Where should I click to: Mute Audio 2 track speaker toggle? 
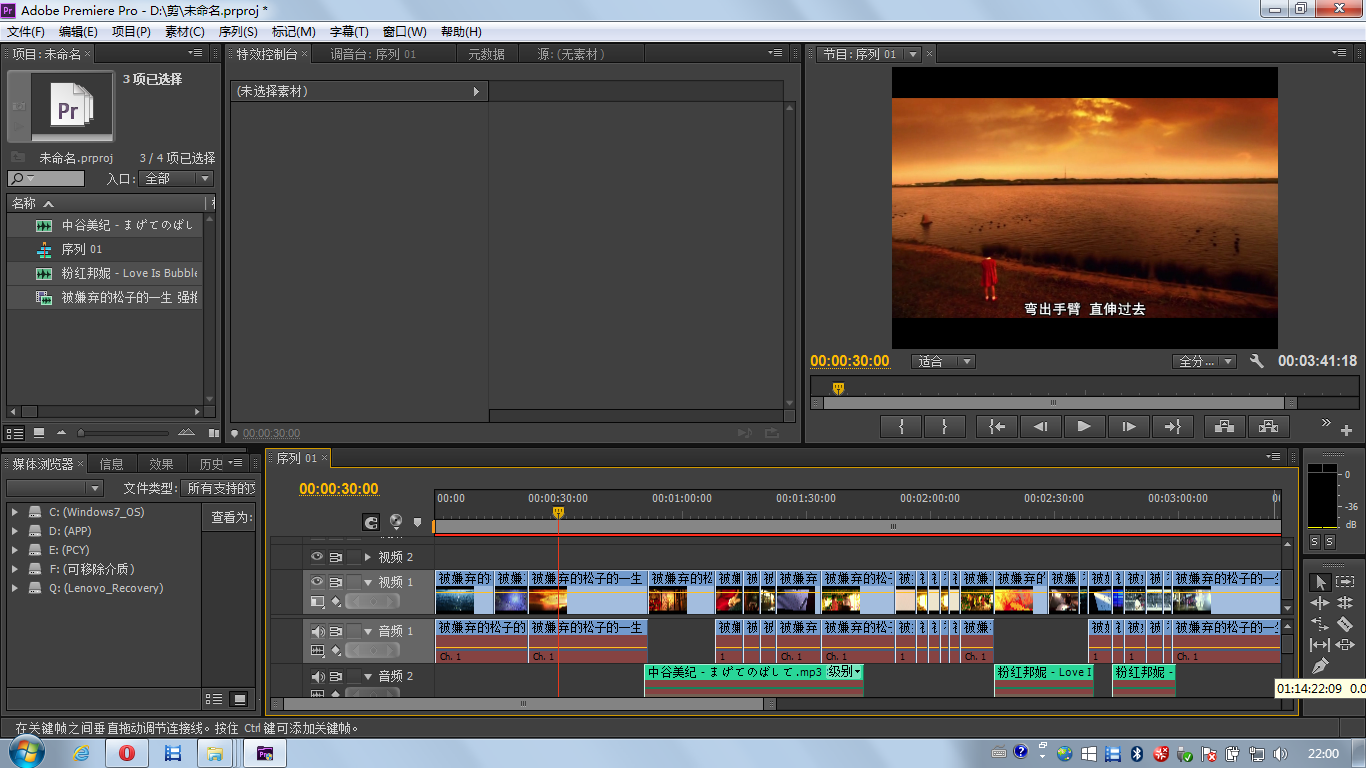pos(317,677)
